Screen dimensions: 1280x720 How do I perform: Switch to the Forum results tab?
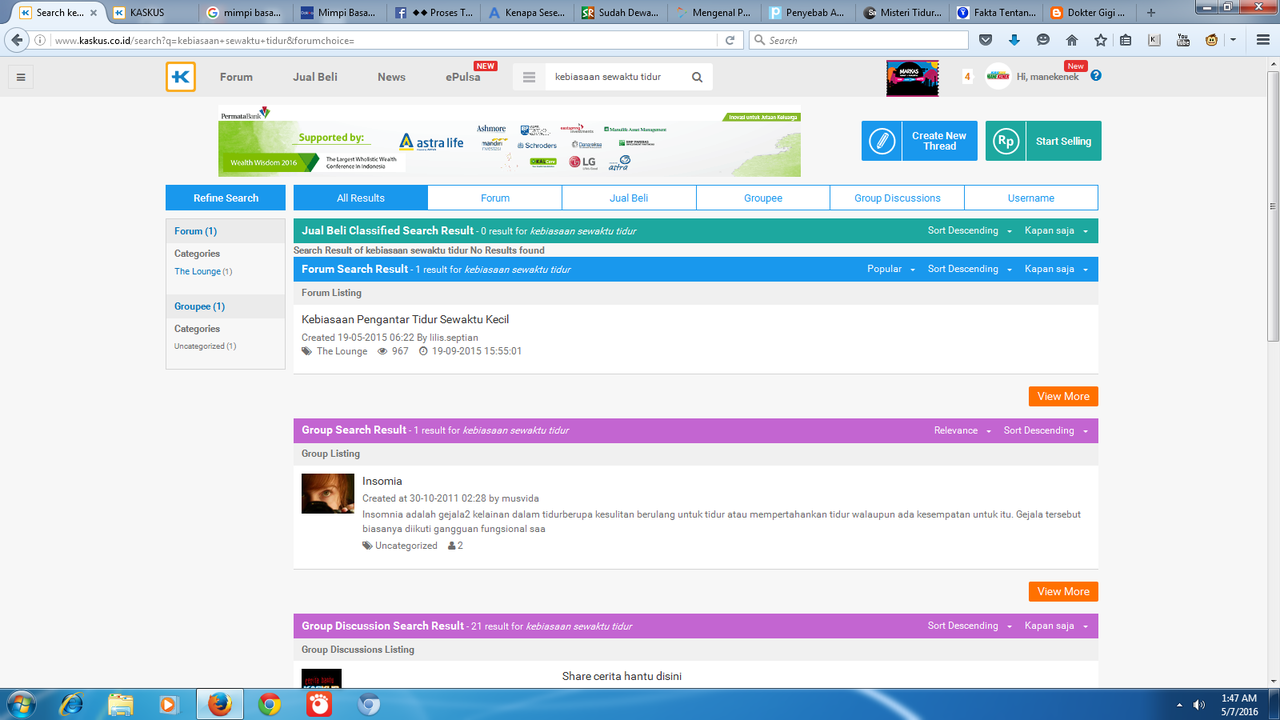[x=495, y=198]
